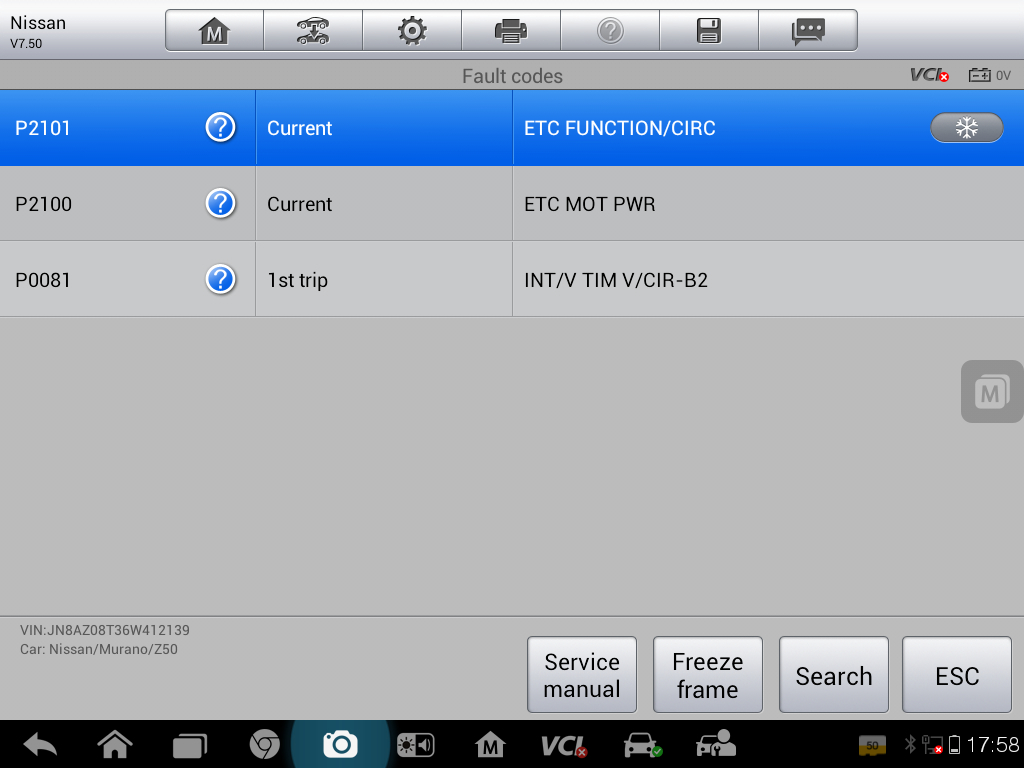This screenshot has height=768, width=1024.
Task: Open settings gear in top toolbar
Action: 412,31
